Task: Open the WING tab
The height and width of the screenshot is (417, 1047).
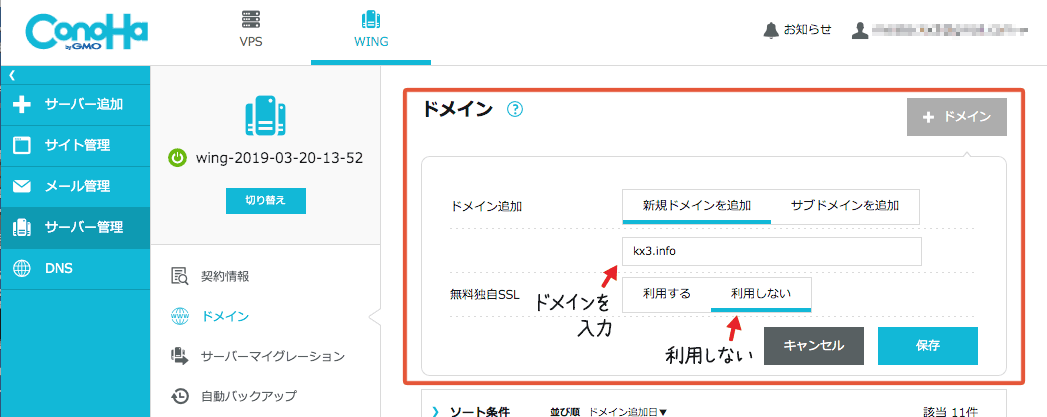Action: [371, 33]
